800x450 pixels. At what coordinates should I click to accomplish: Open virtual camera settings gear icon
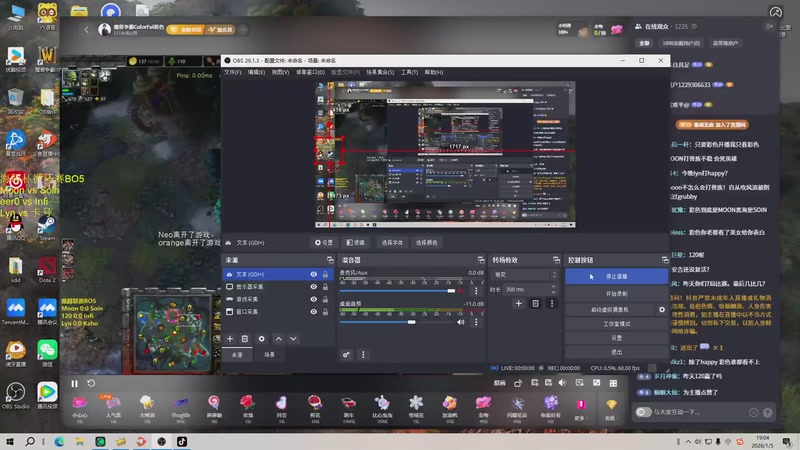[x=662, y=310]
